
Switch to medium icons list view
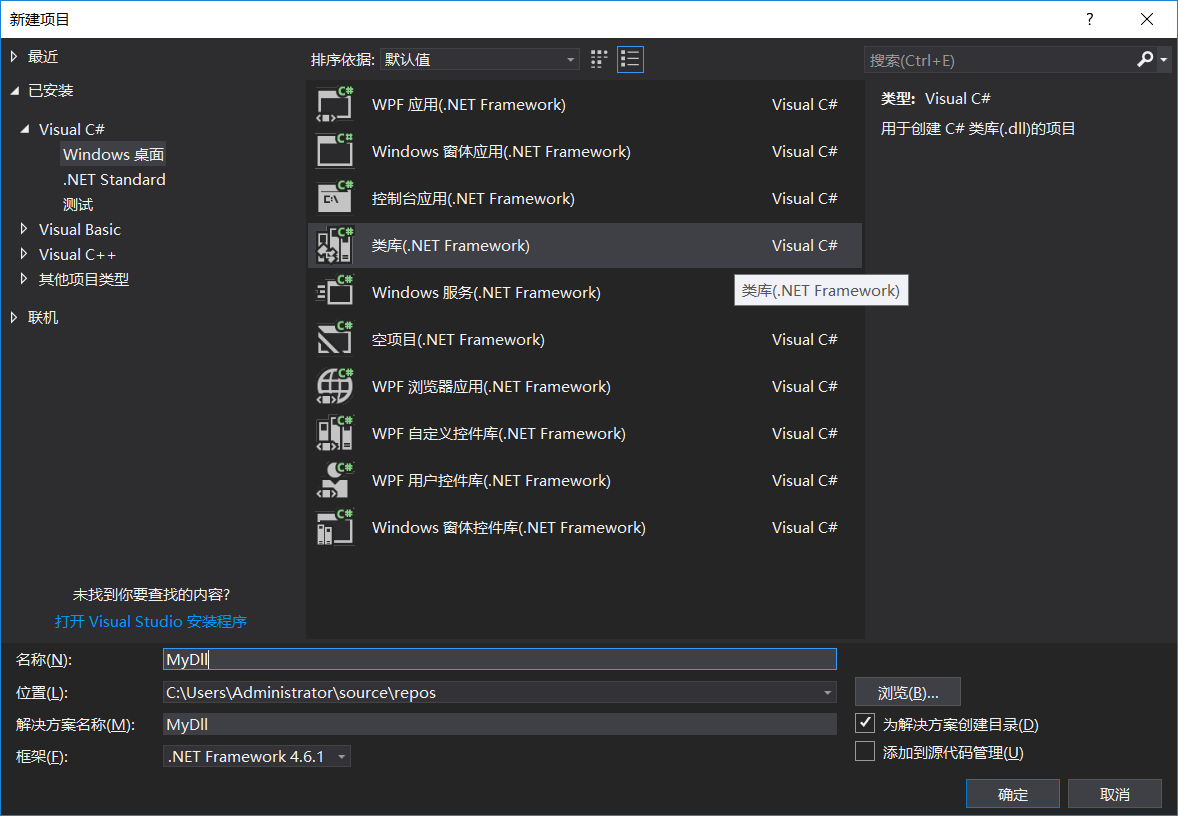630,59
